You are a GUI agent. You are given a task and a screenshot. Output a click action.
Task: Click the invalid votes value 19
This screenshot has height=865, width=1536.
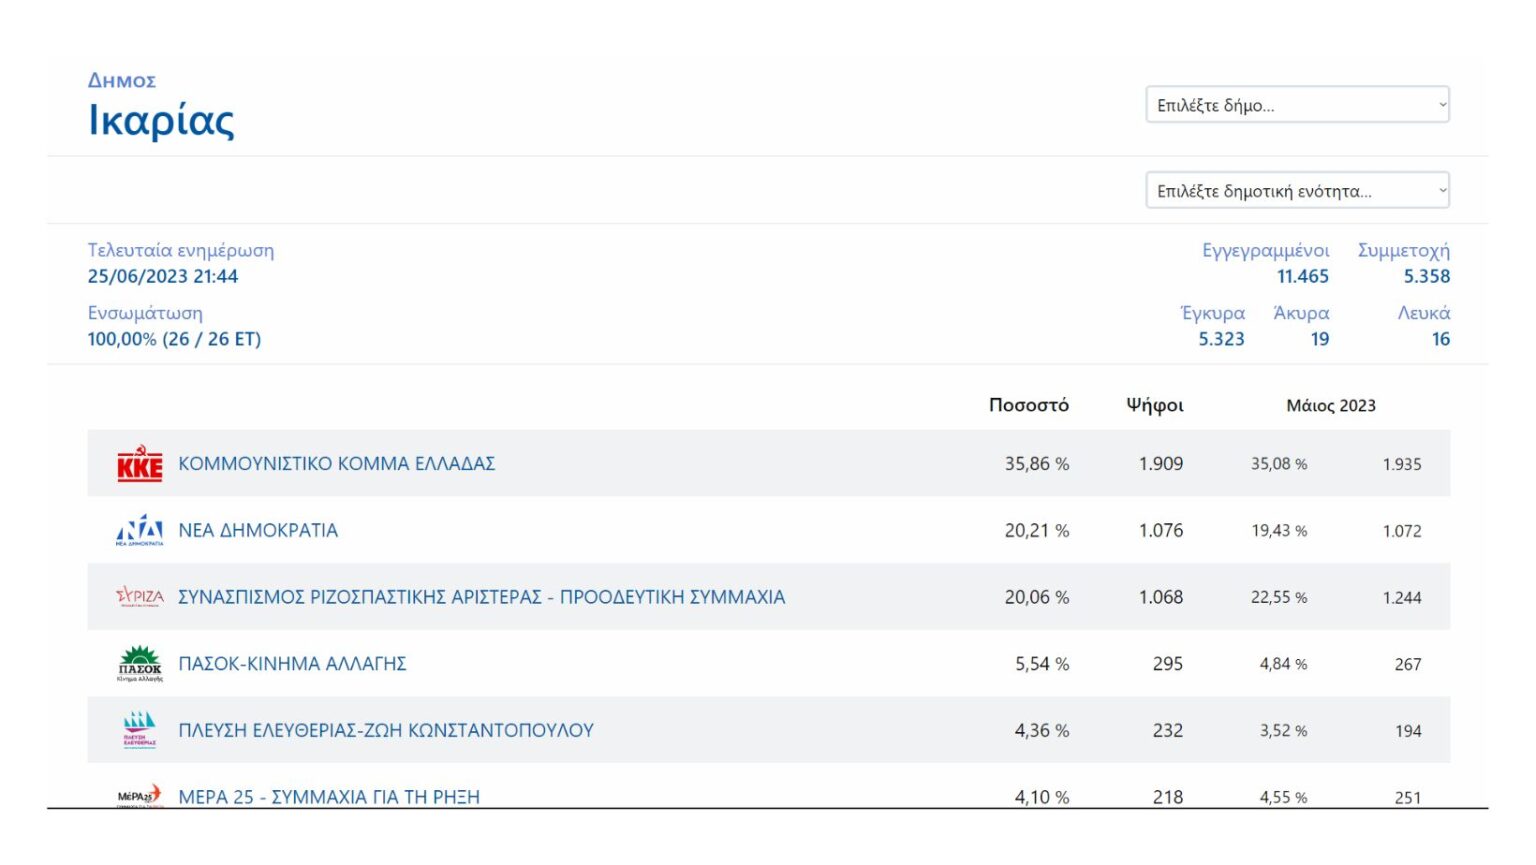click(x=1320, y=339)
